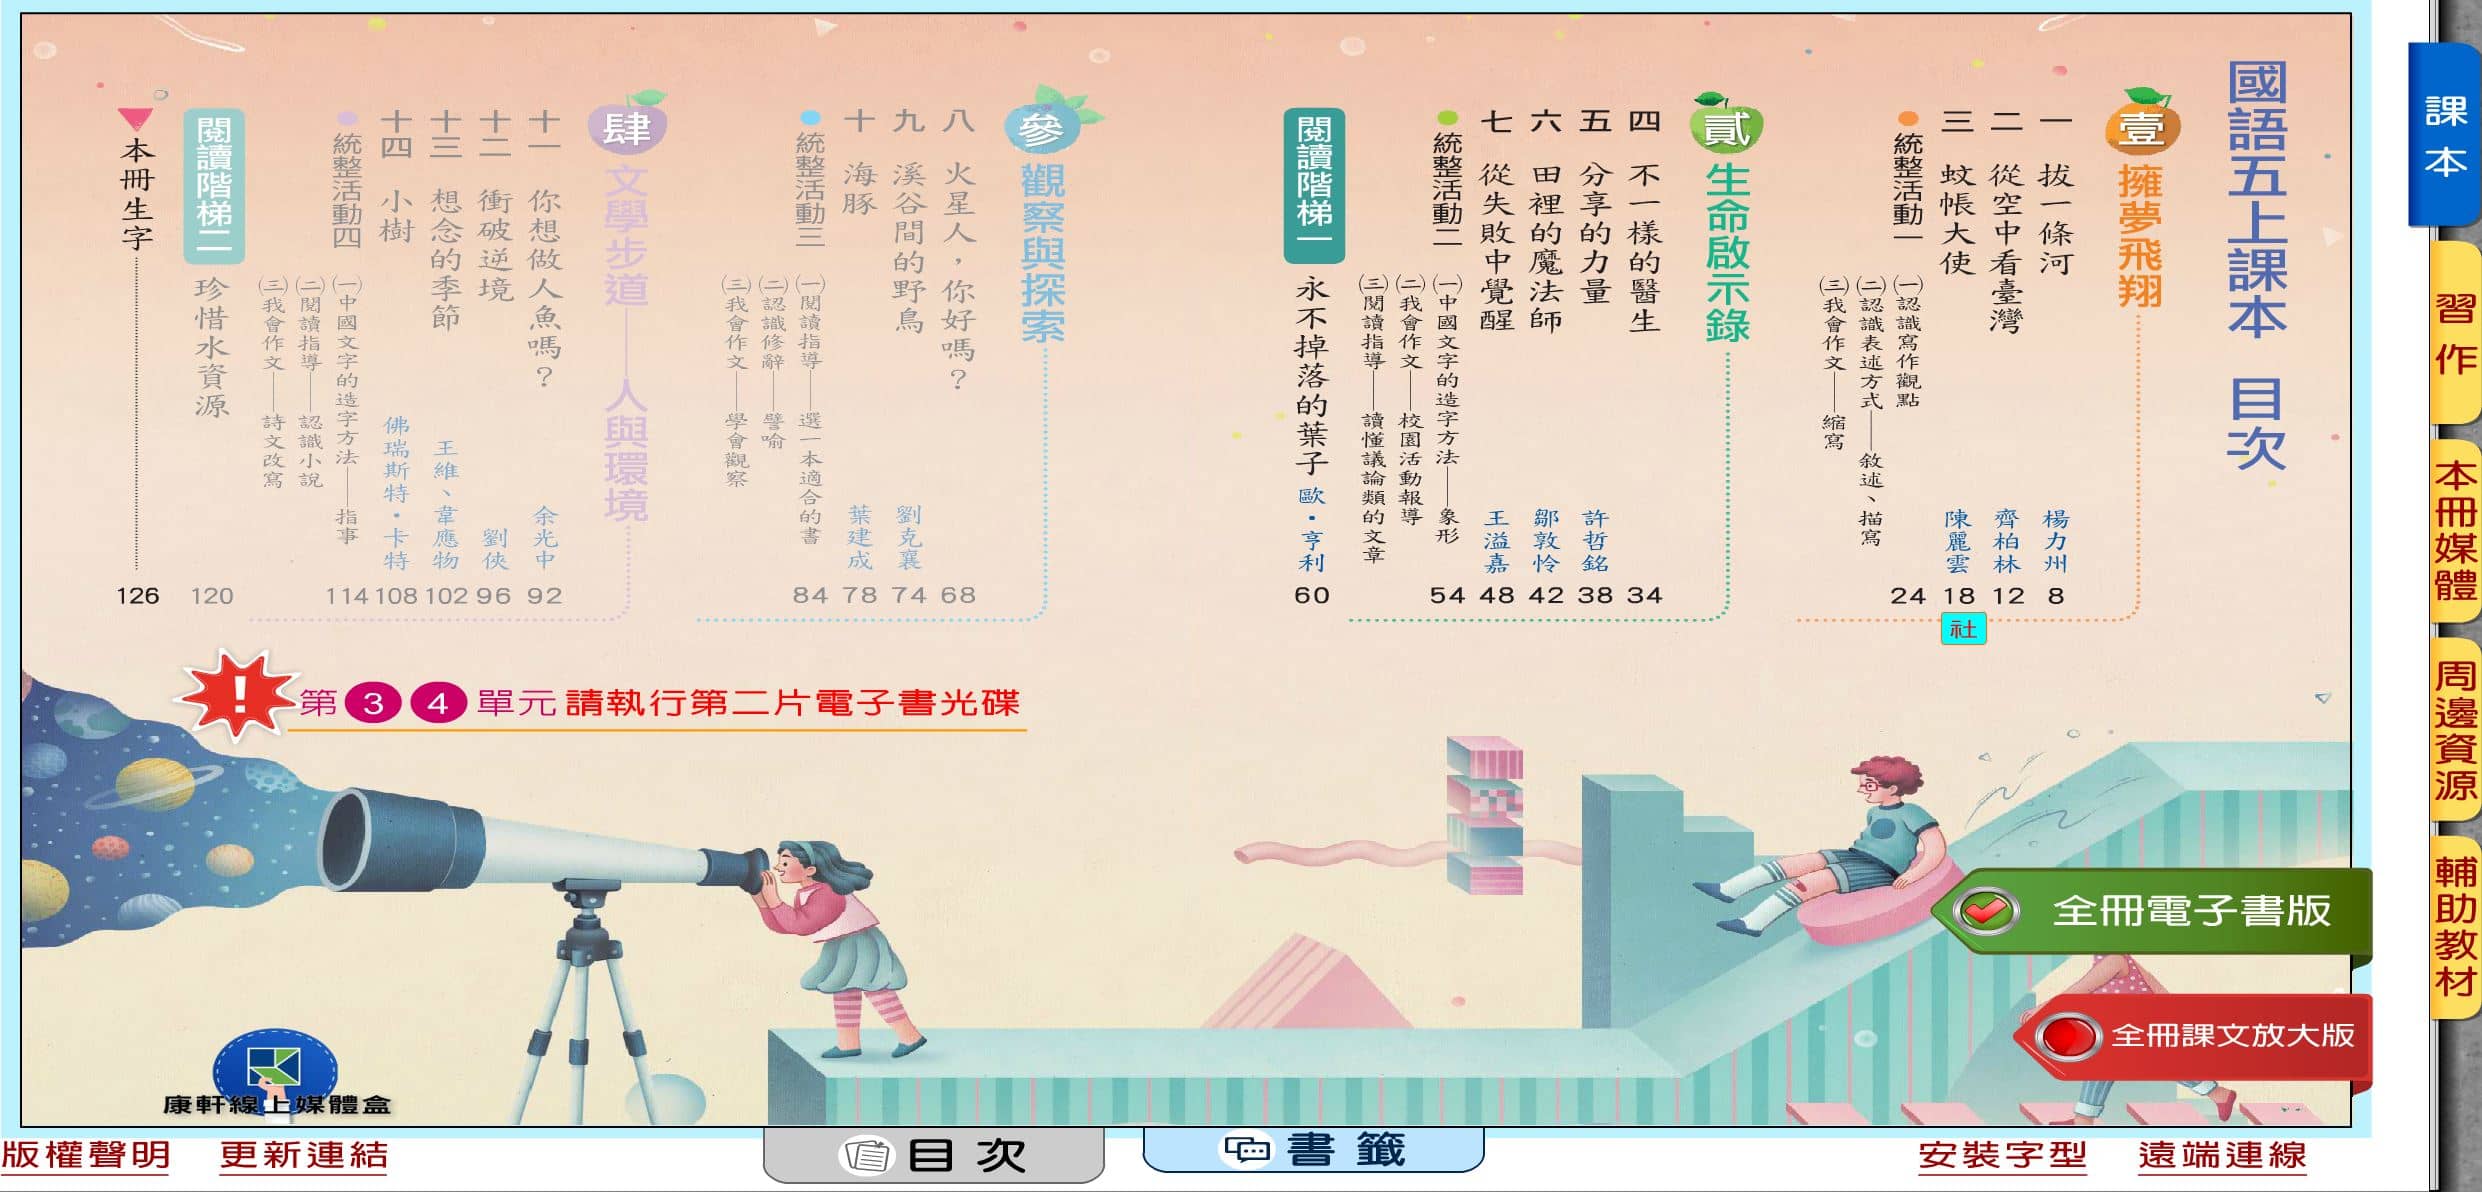
Task: Open lesson 八 火星人,你好嗎?
Action: tap(958, 248)
